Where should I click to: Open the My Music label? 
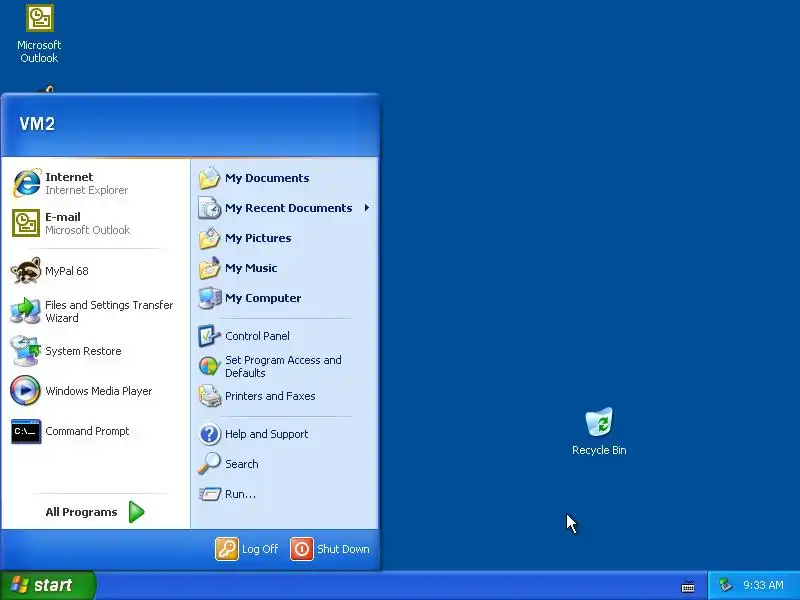coord(251,268)
